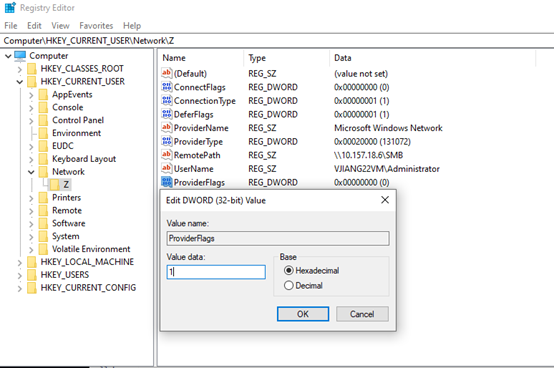The image size is (554, 368).
Task: Click the HKEY_USERS folder icon
Action: tap(32, 275)
